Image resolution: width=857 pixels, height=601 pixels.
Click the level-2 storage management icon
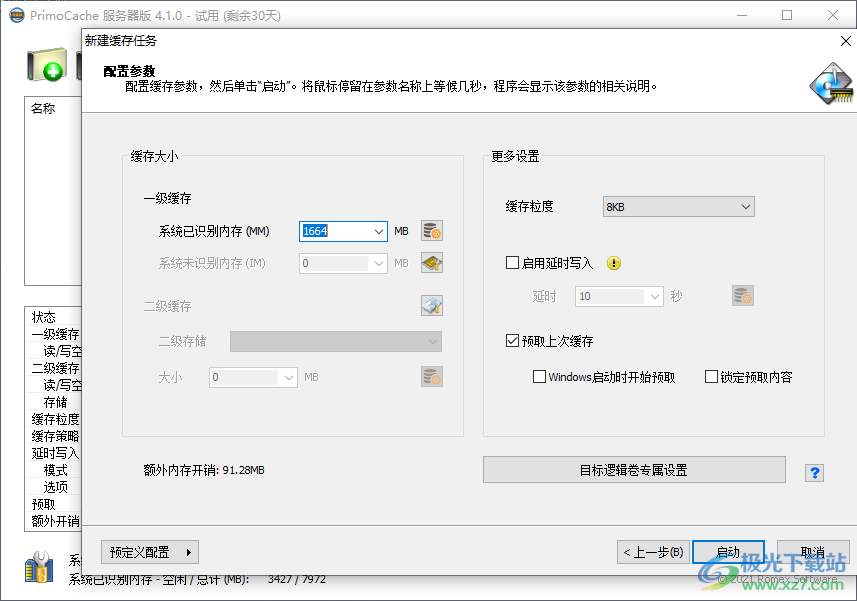click(x=432, y=305)
